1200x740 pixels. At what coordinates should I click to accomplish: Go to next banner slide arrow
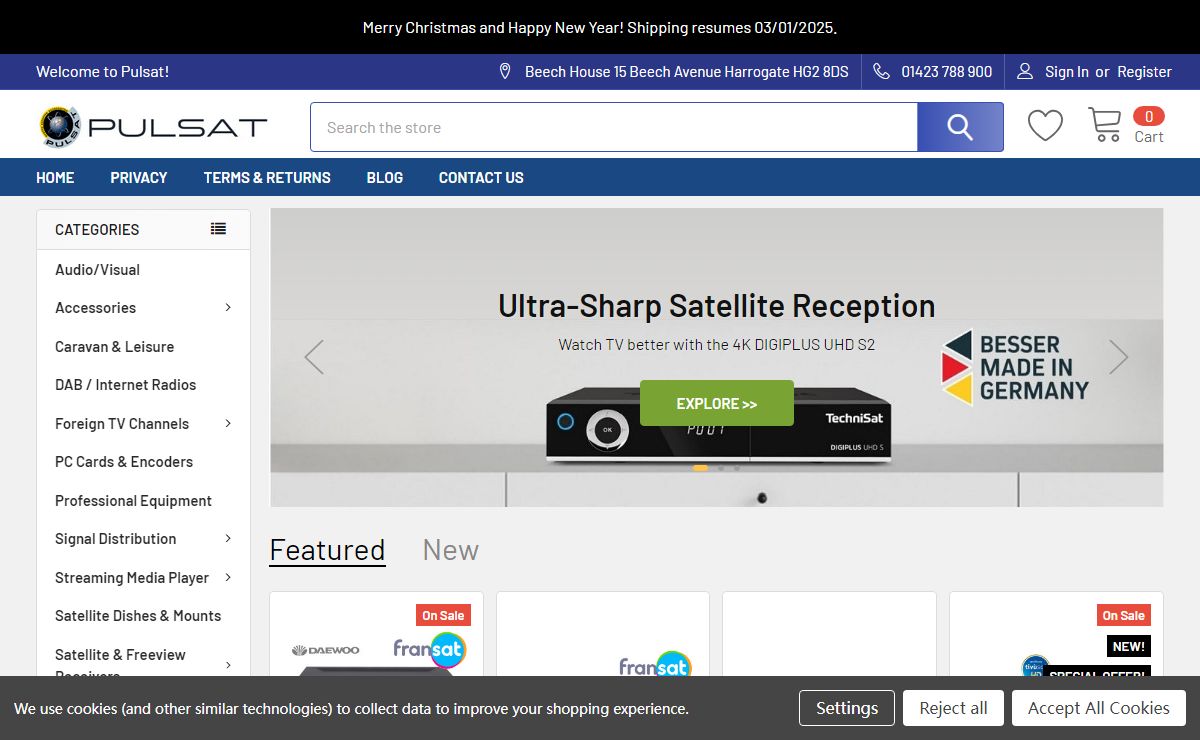[1118, 357]
